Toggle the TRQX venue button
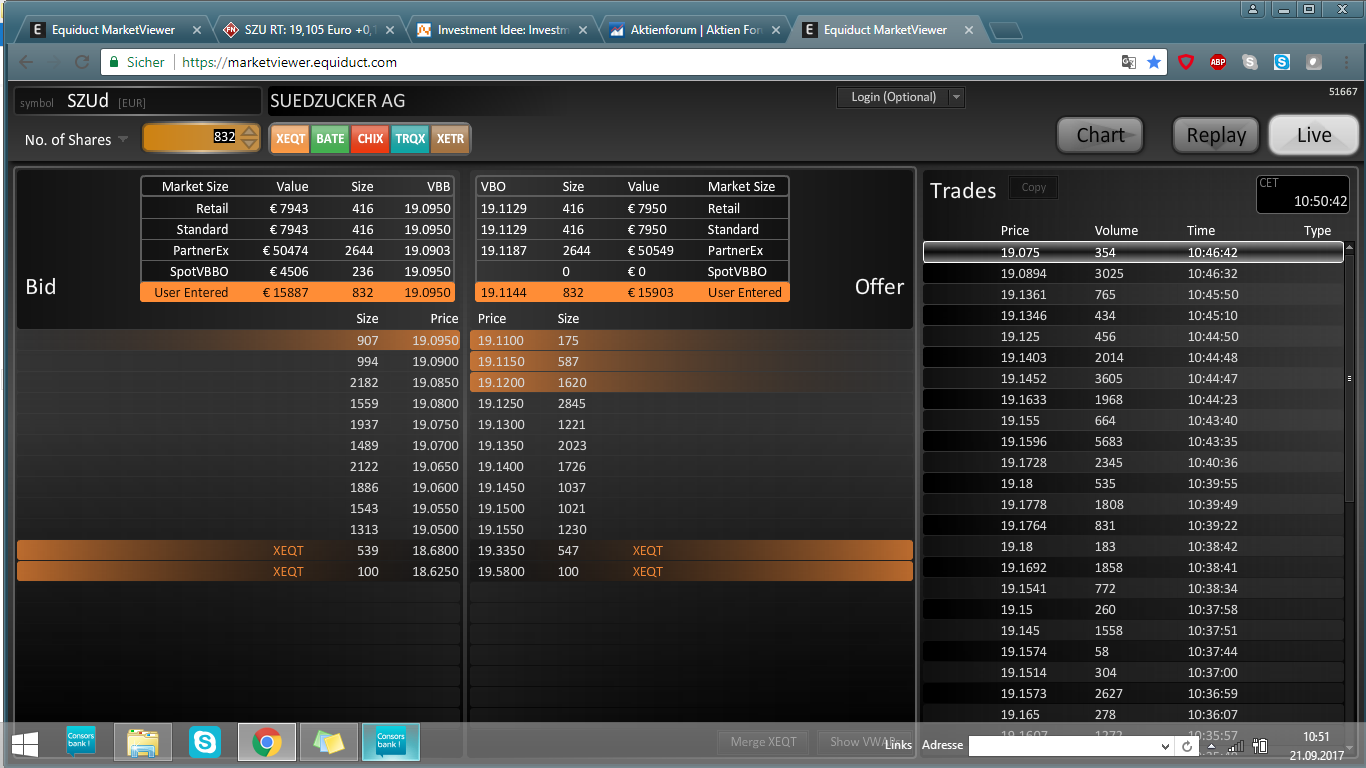 (410, 139)
